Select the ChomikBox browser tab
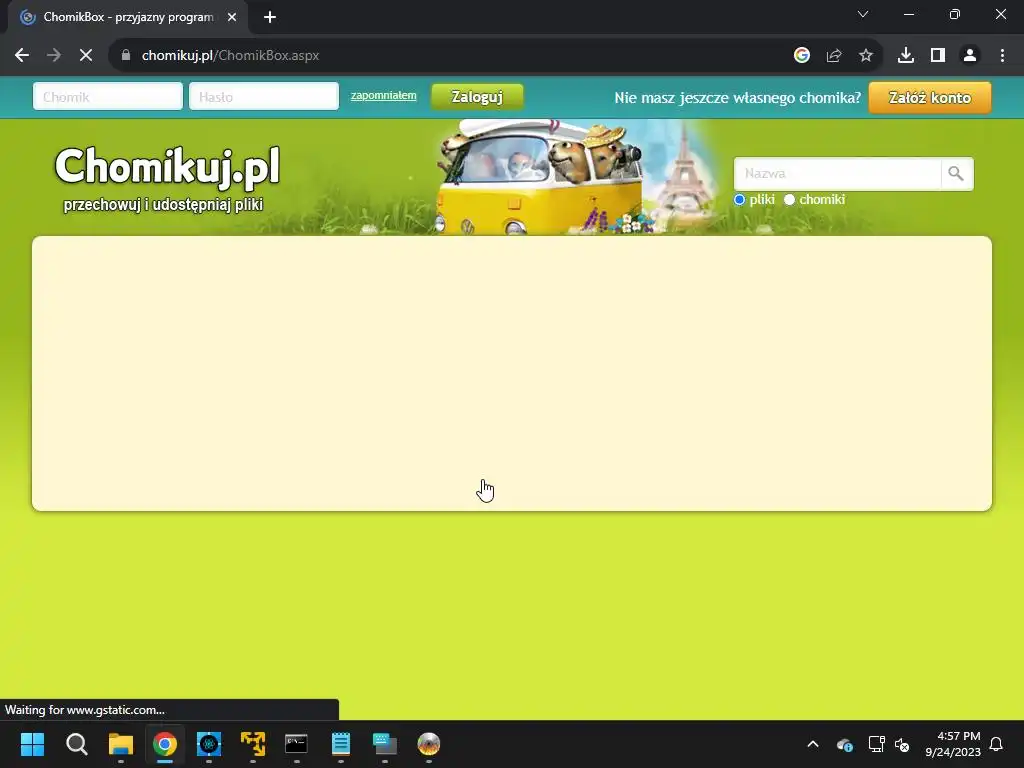The width and height of the screenshot is (1024, 768). click(127, 18)
